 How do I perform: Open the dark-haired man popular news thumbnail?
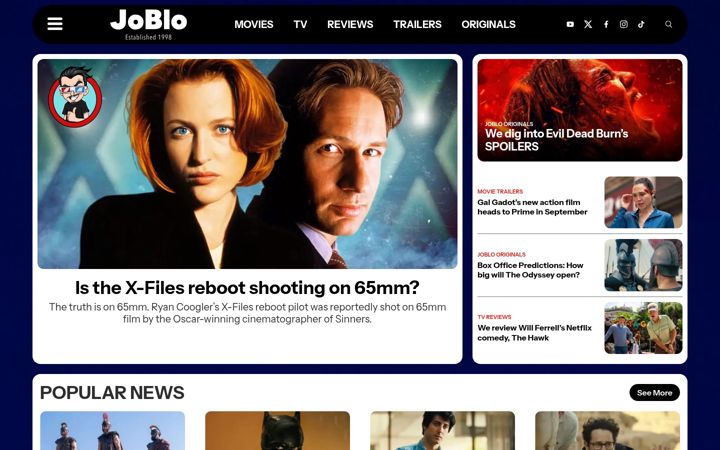point(443,431)
